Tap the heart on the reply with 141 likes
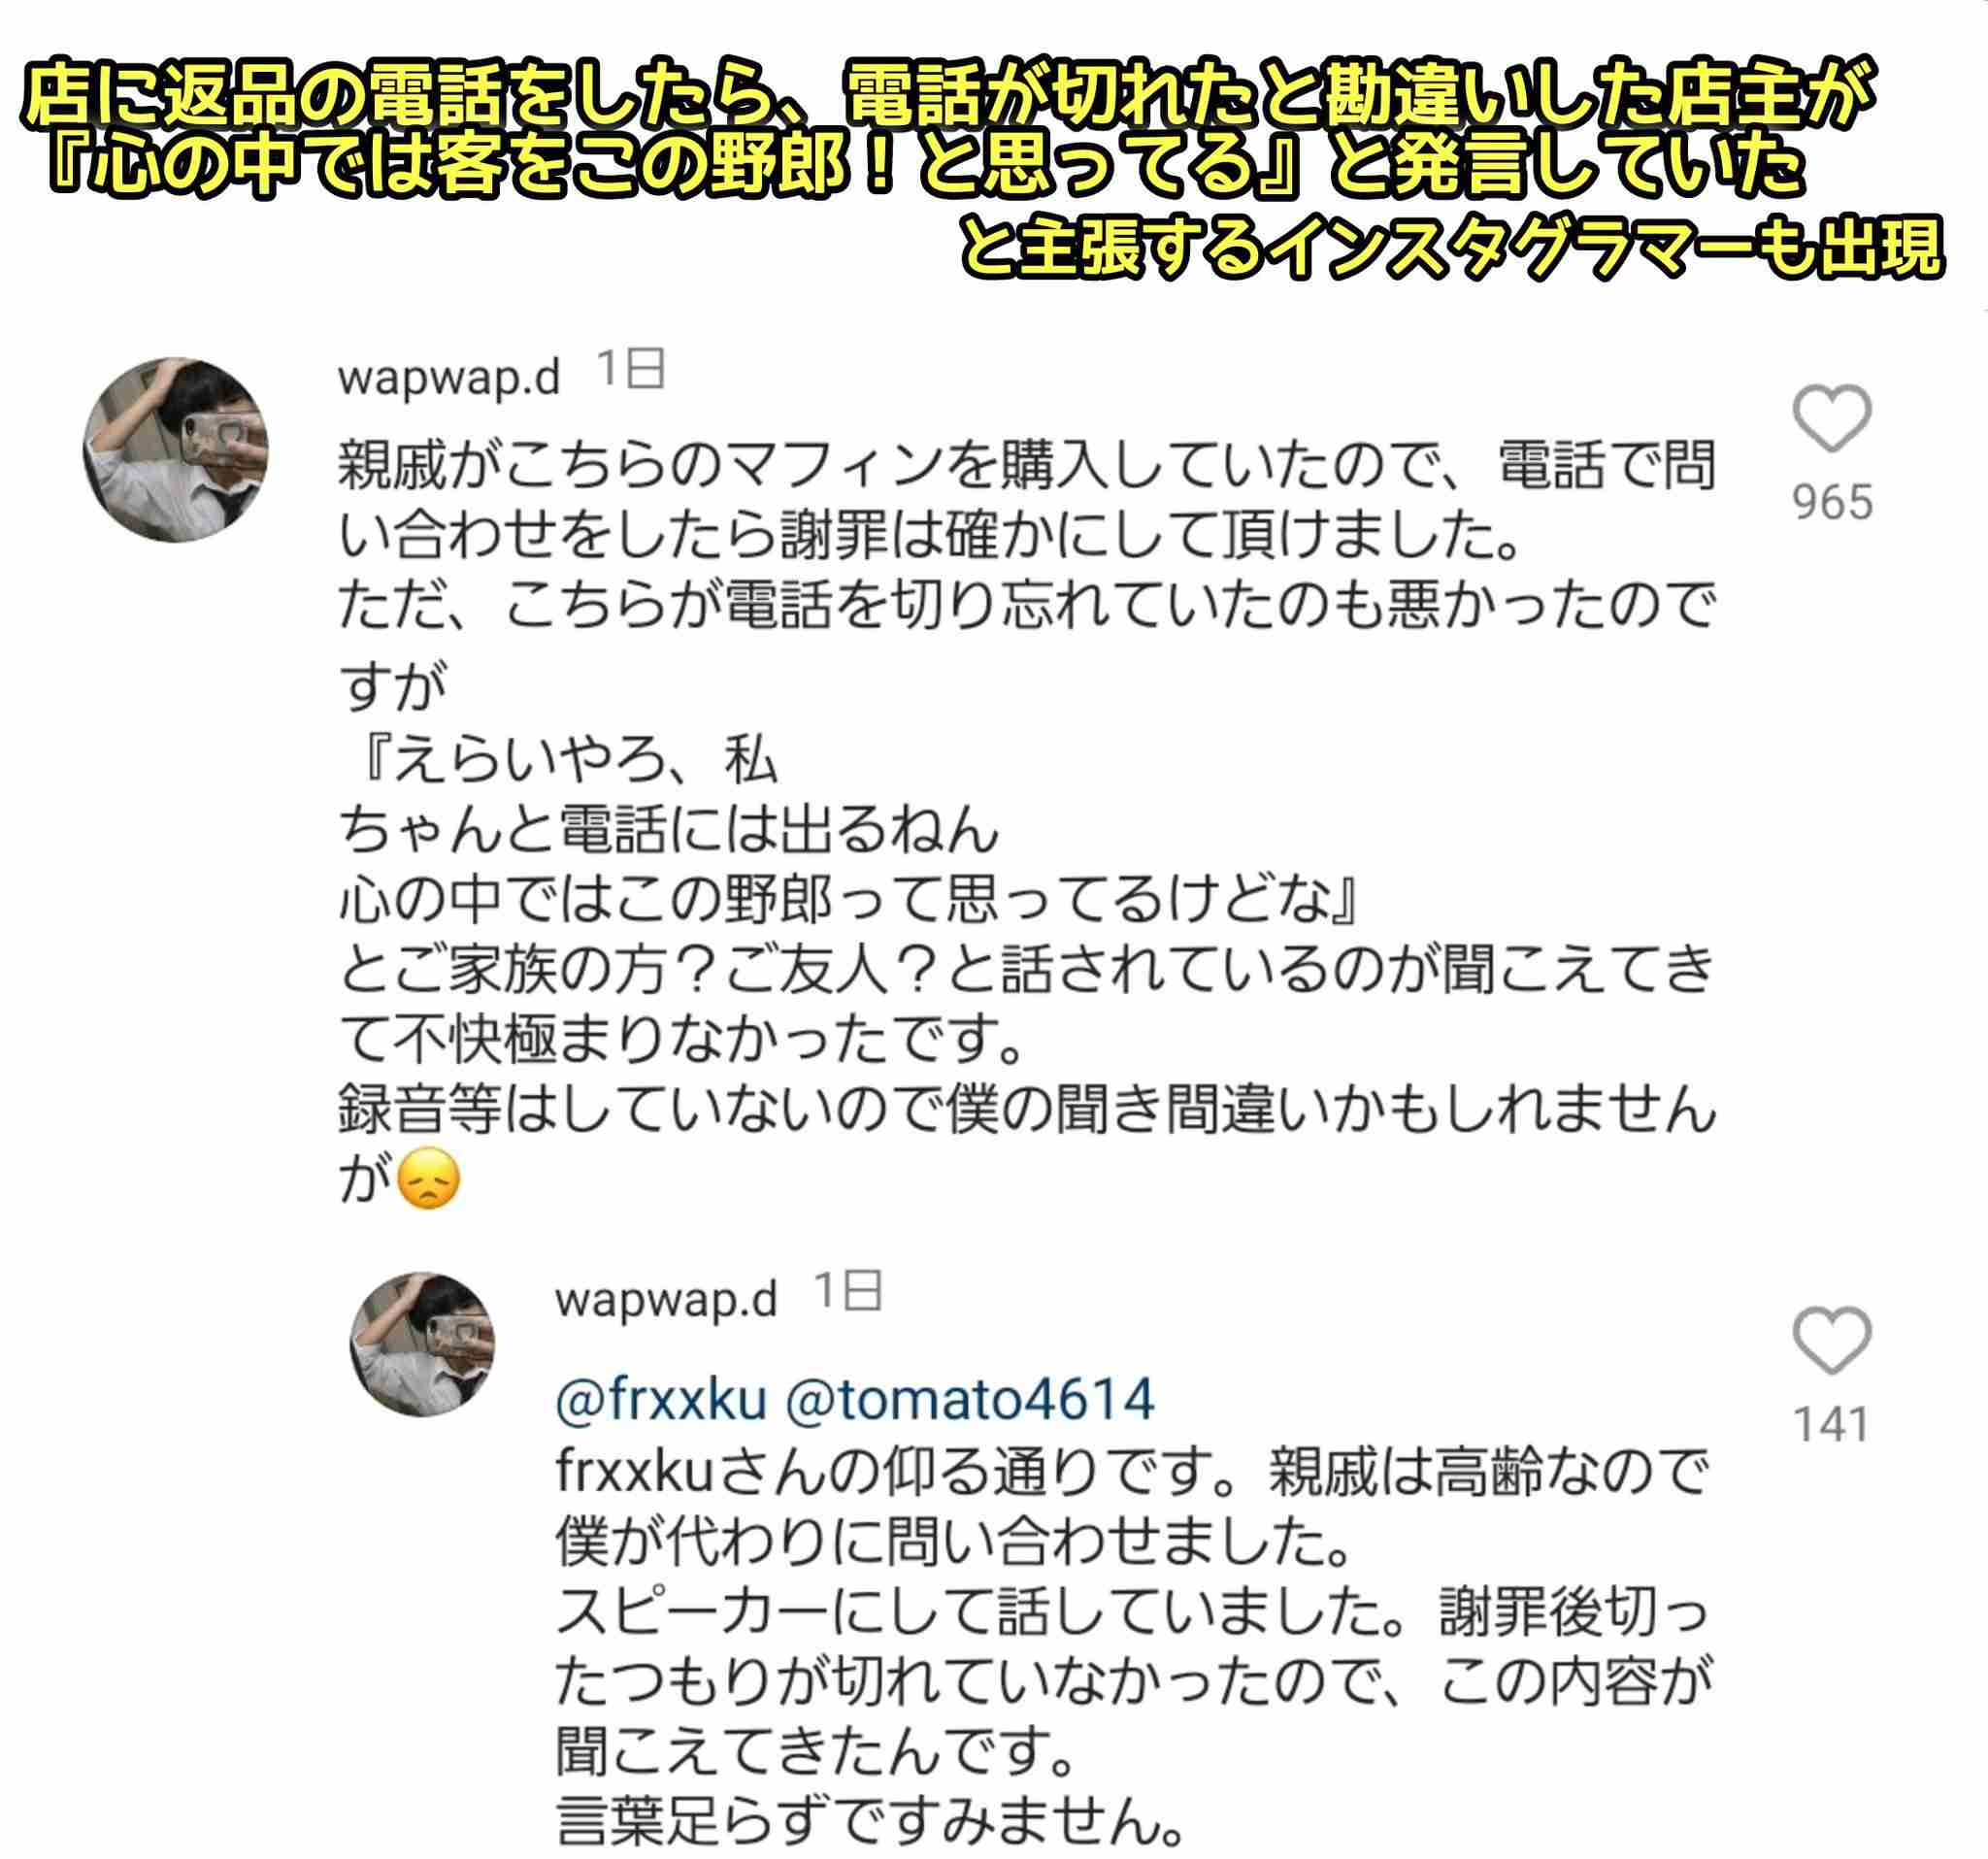Viewport: 1988px width, 1859px height. [x=1832, y=1340]
